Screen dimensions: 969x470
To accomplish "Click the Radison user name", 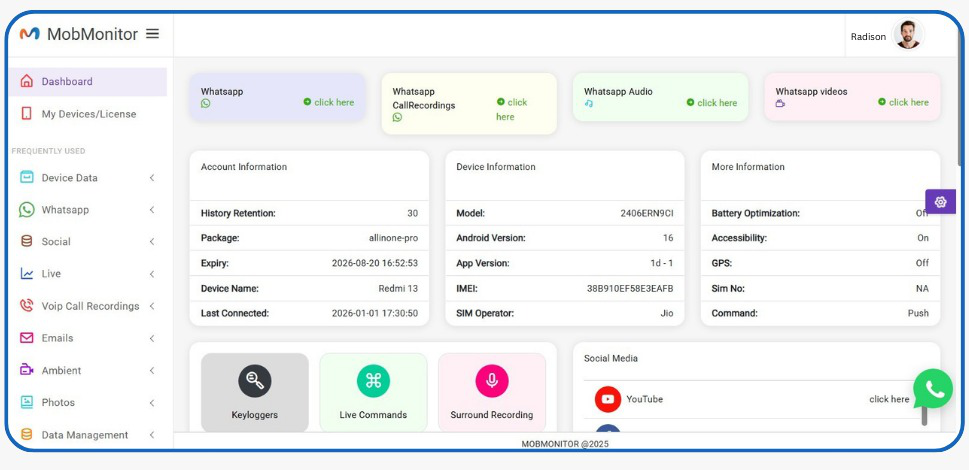I will (868, 36).
